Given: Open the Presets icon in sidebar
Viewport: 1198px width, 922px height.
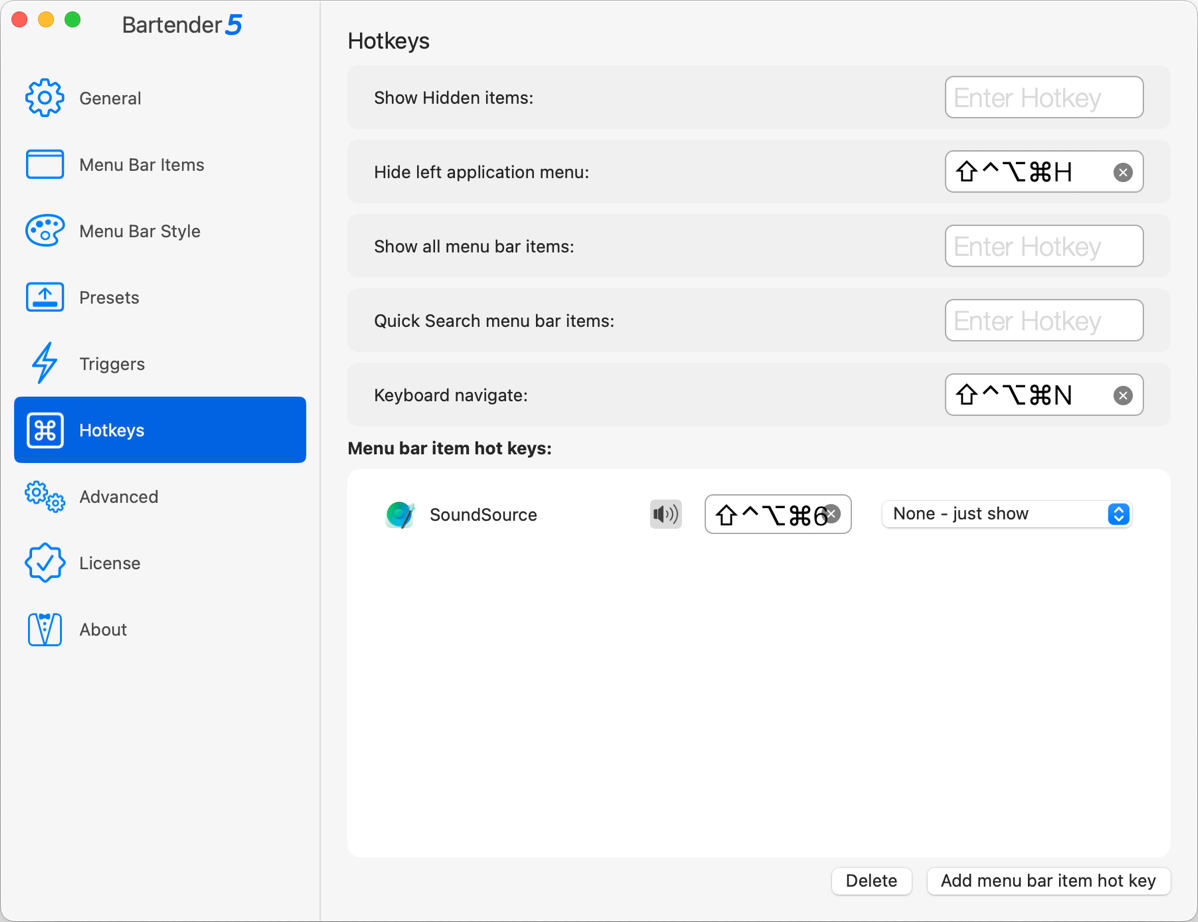Looking at the screenshot, I should click(44, 297).
